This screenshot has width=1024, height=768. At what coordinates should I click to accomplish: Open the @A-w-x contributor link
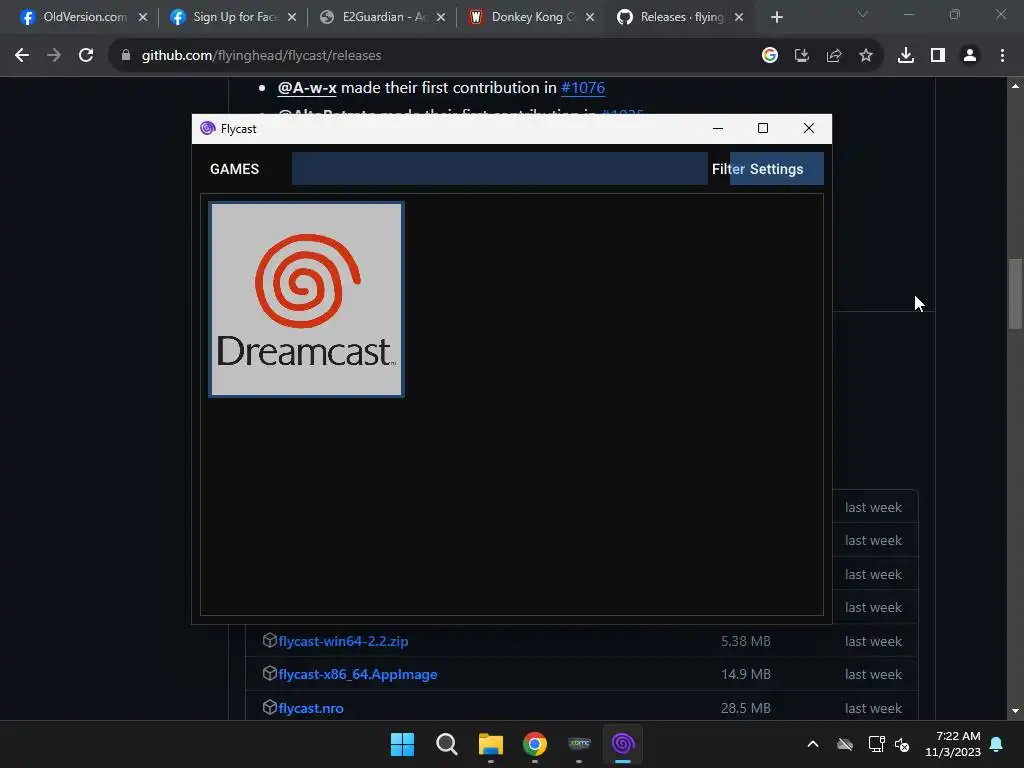307,88
